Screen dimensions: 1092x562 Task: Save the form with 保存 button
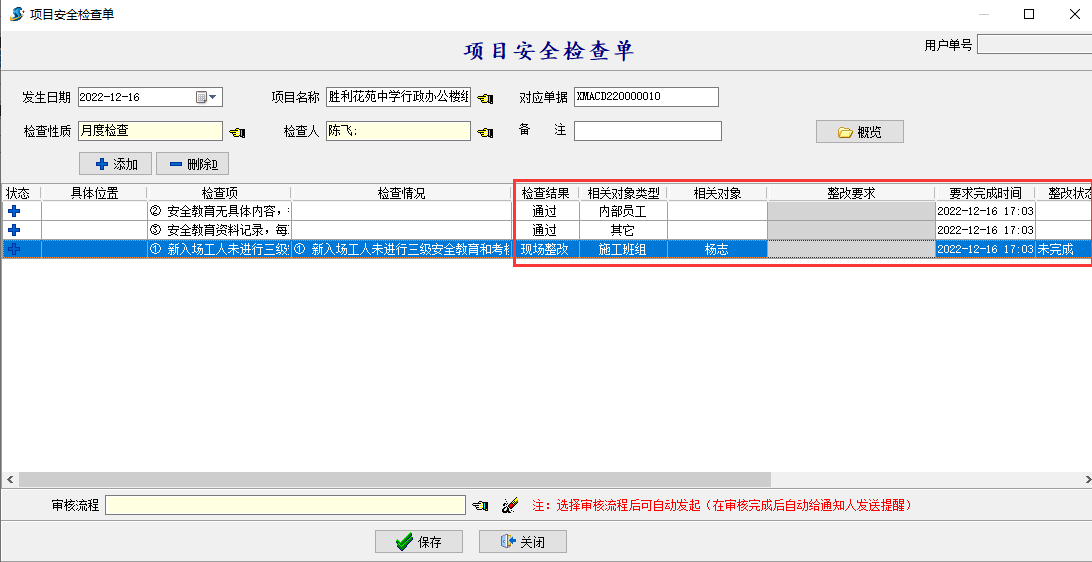click(418, 542)
